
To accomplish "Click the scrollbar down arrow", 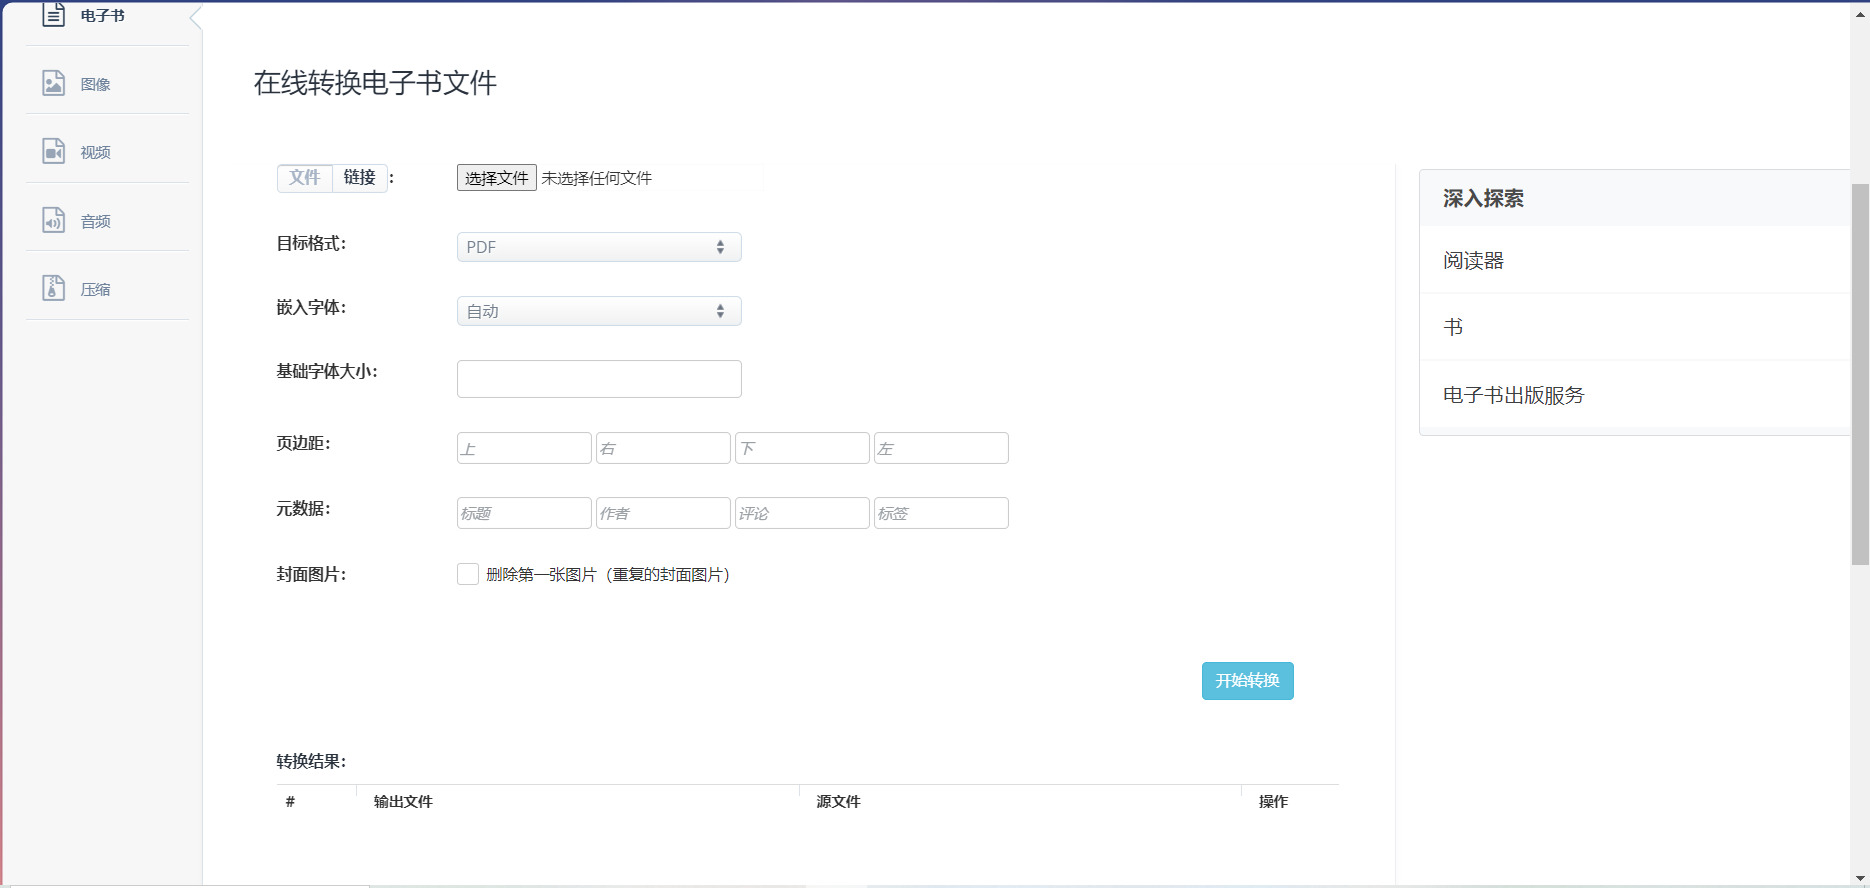I will coord(1860,879).
